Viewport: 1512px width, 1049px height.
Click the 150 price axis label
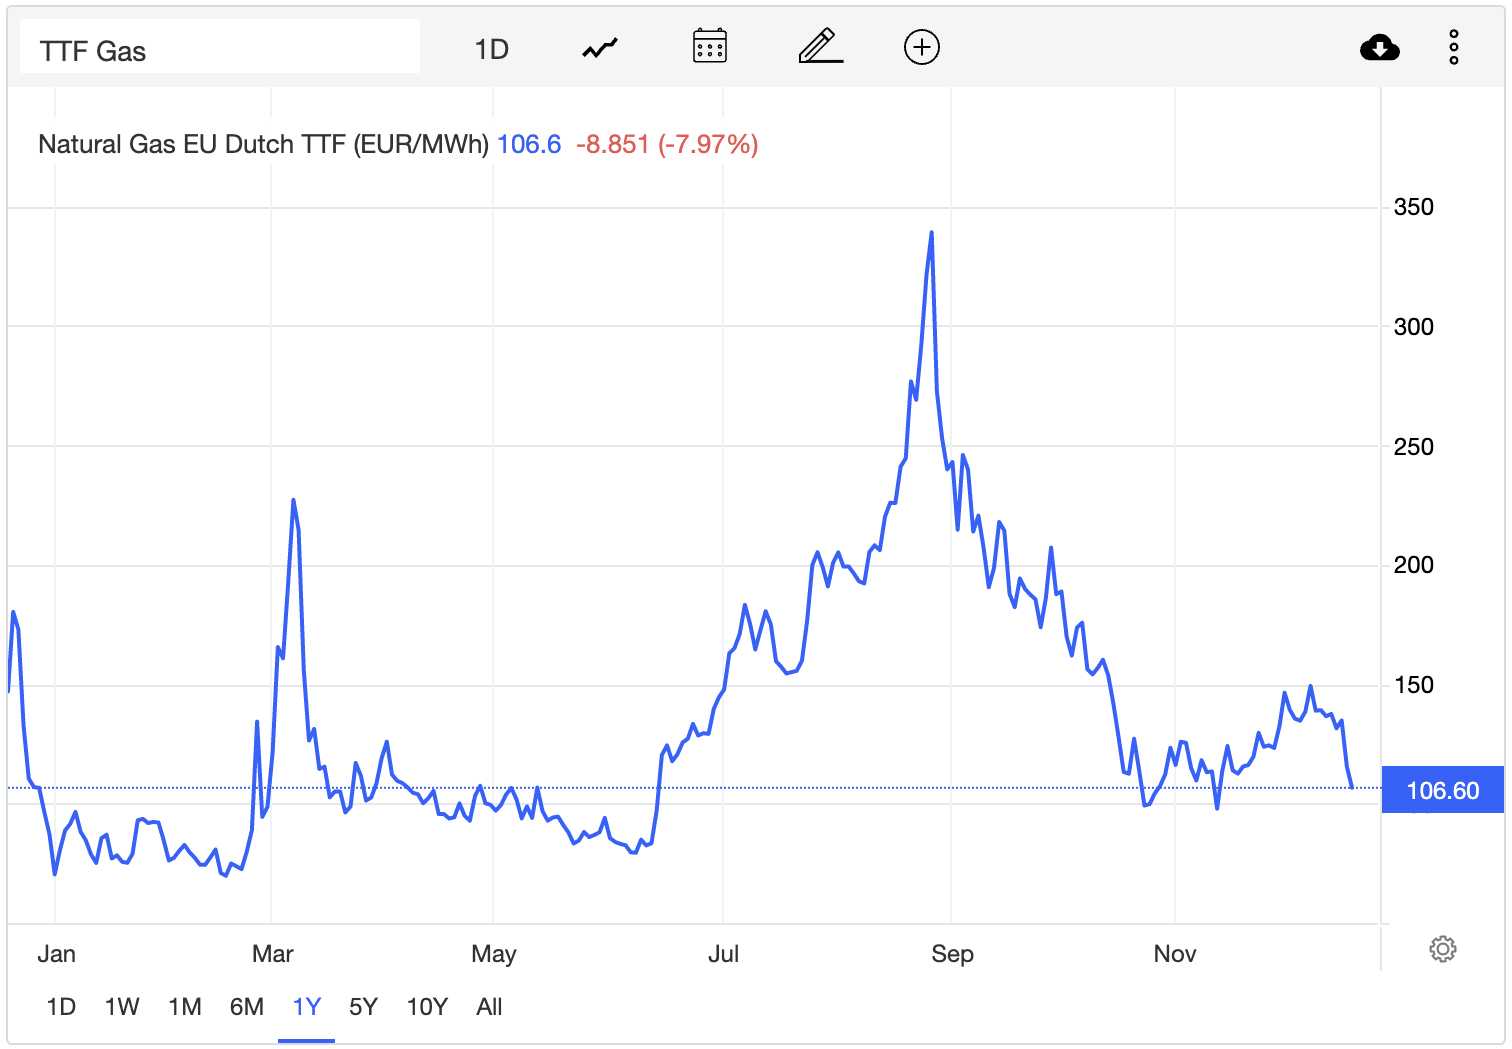tap(1414, 685)
